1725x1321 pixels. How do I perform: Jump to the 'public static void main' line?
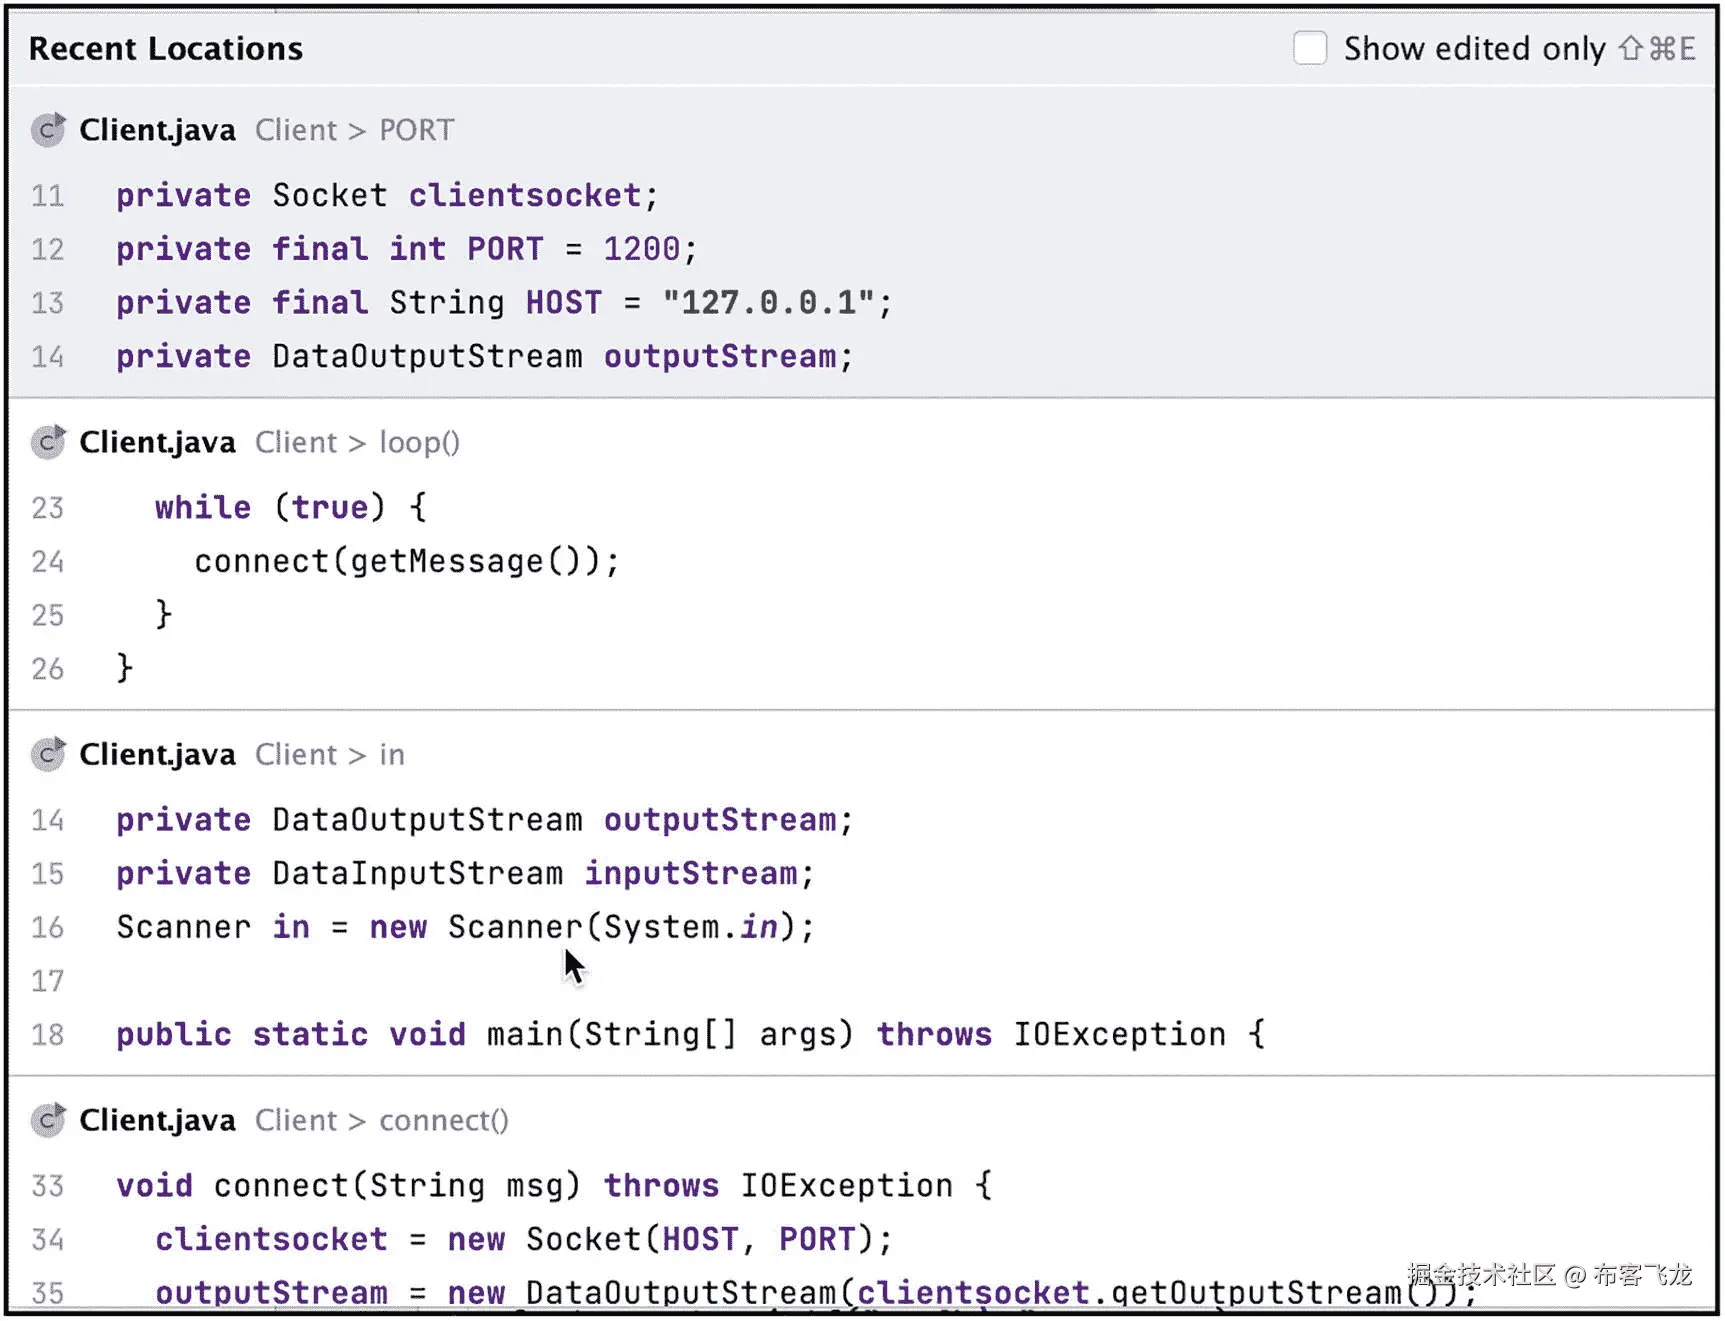pyautogui.click(x=690, y=1034)
